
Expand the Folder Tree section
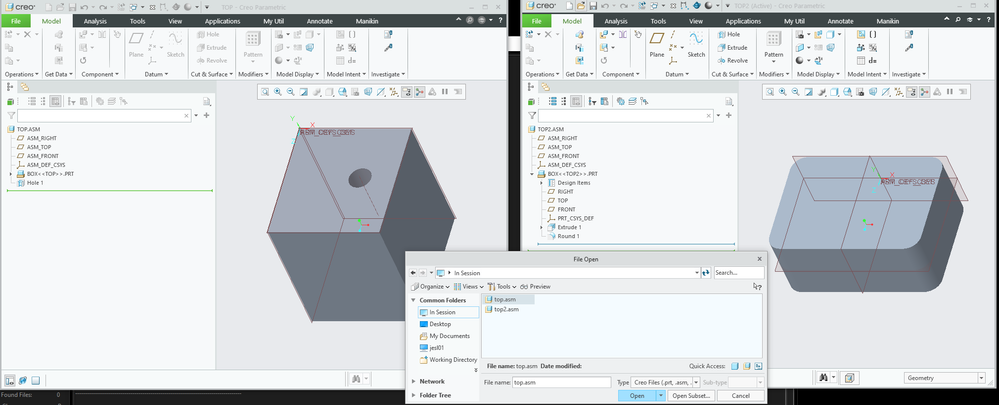(x=437, y=395)
